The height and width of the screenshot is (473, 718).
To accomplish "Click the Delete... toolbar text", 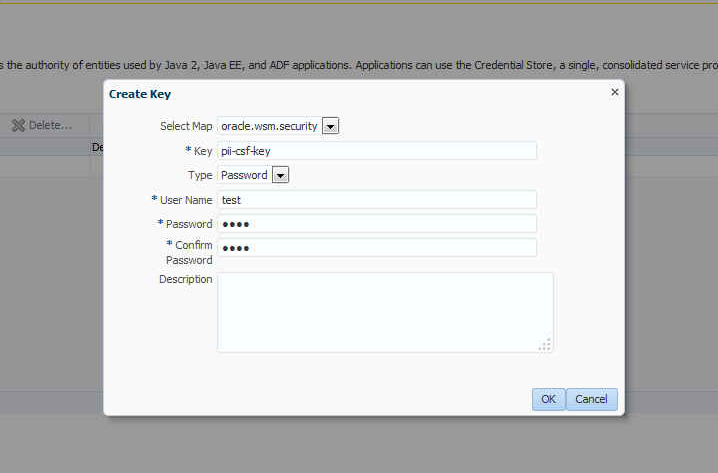I will click(x=50, y=125).
